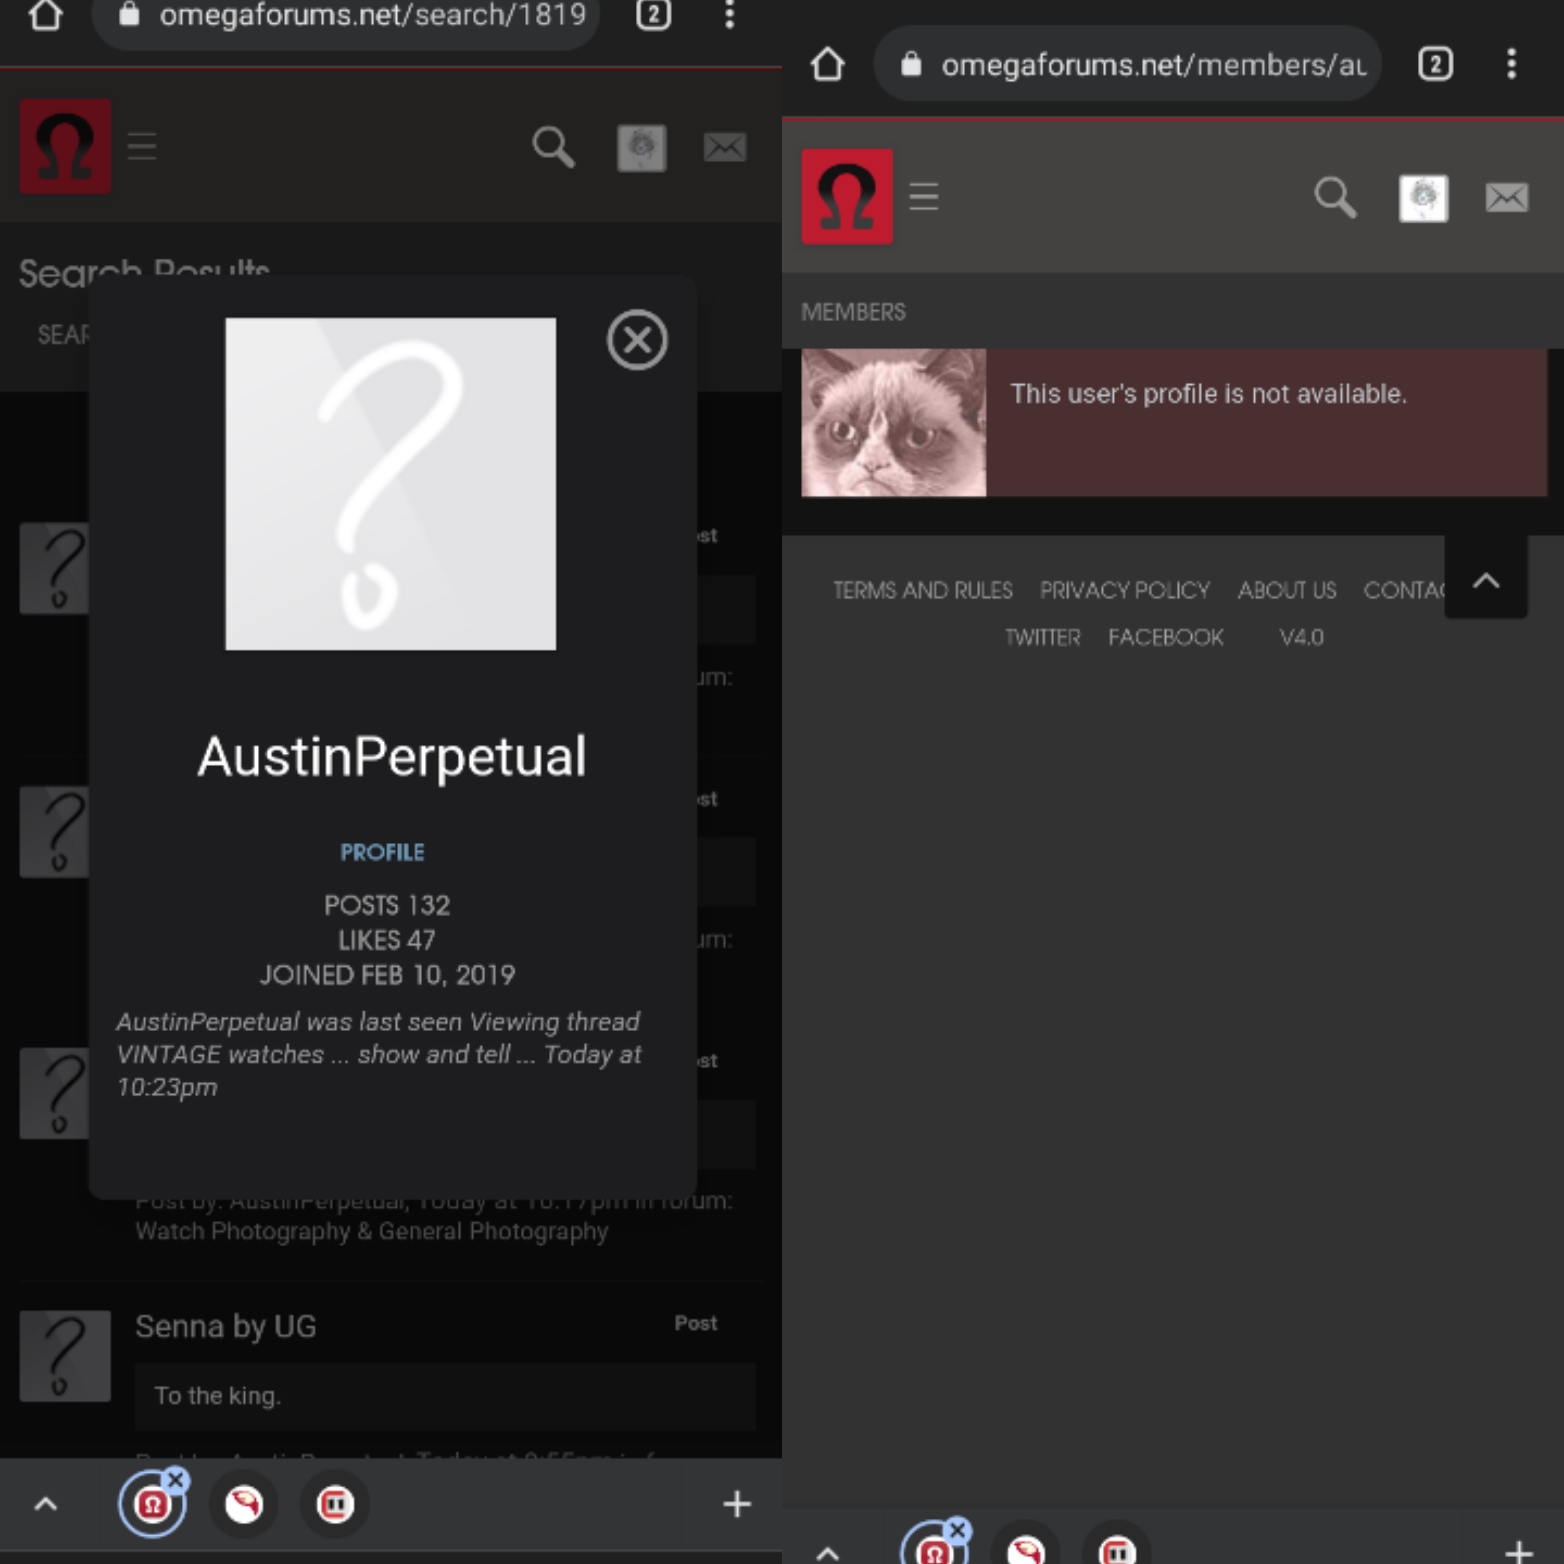Close the AustinPerpetual profile popup
The image size is (1564, 1564).
[637, 340]
